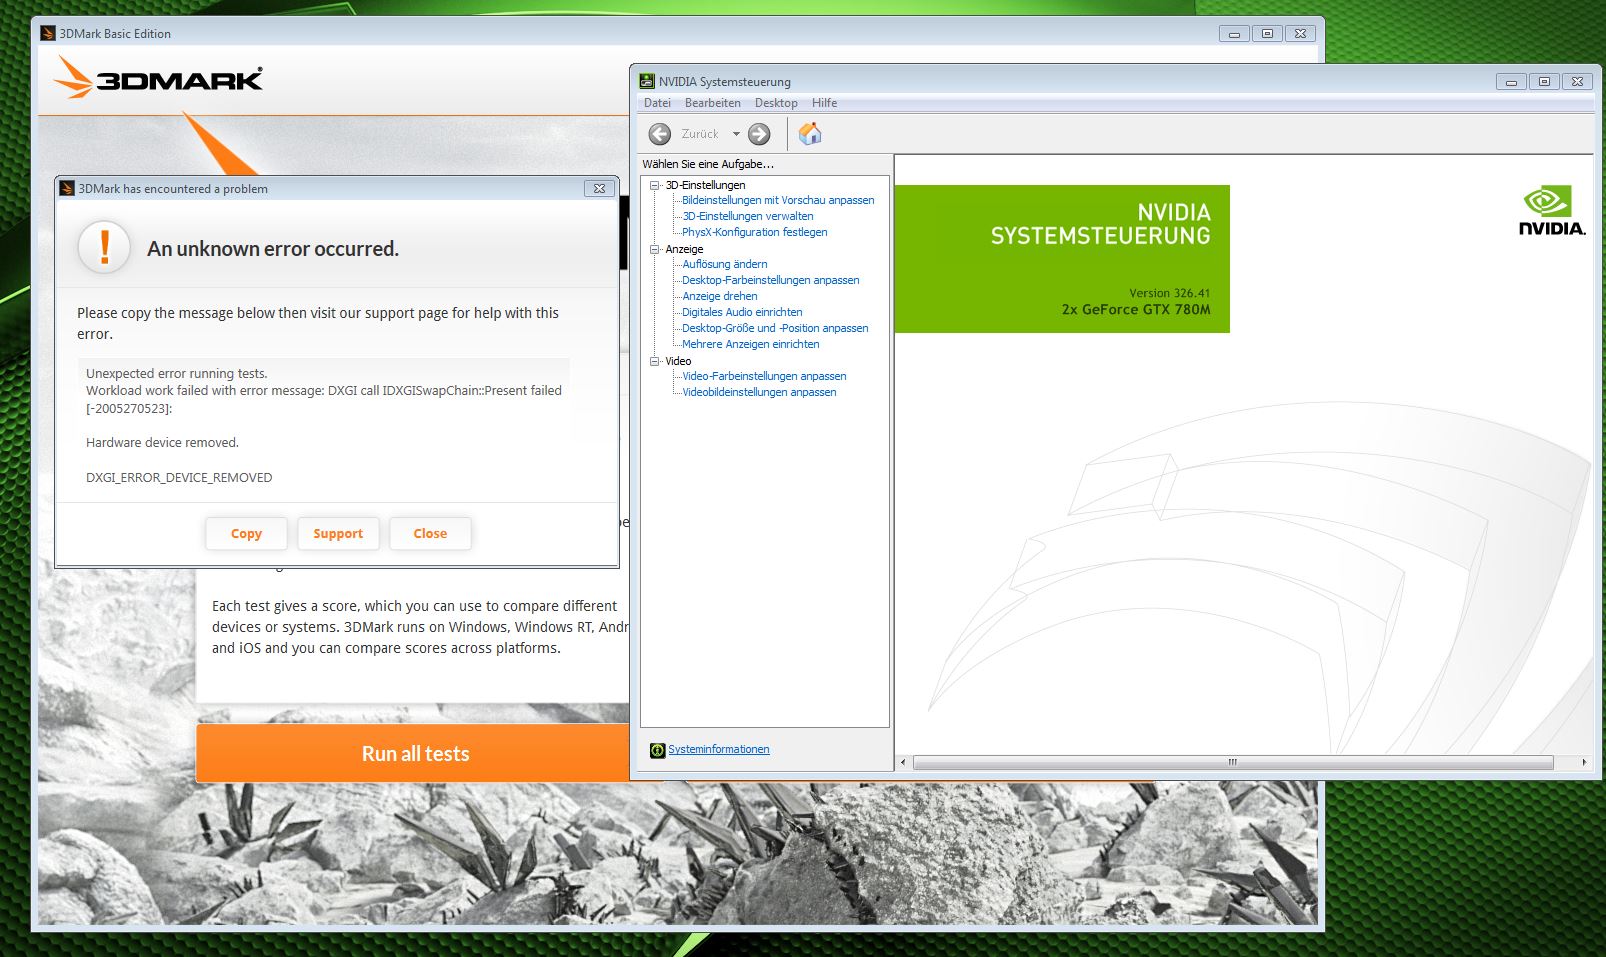Open the Bearbeiten menu

click(713, 103)
